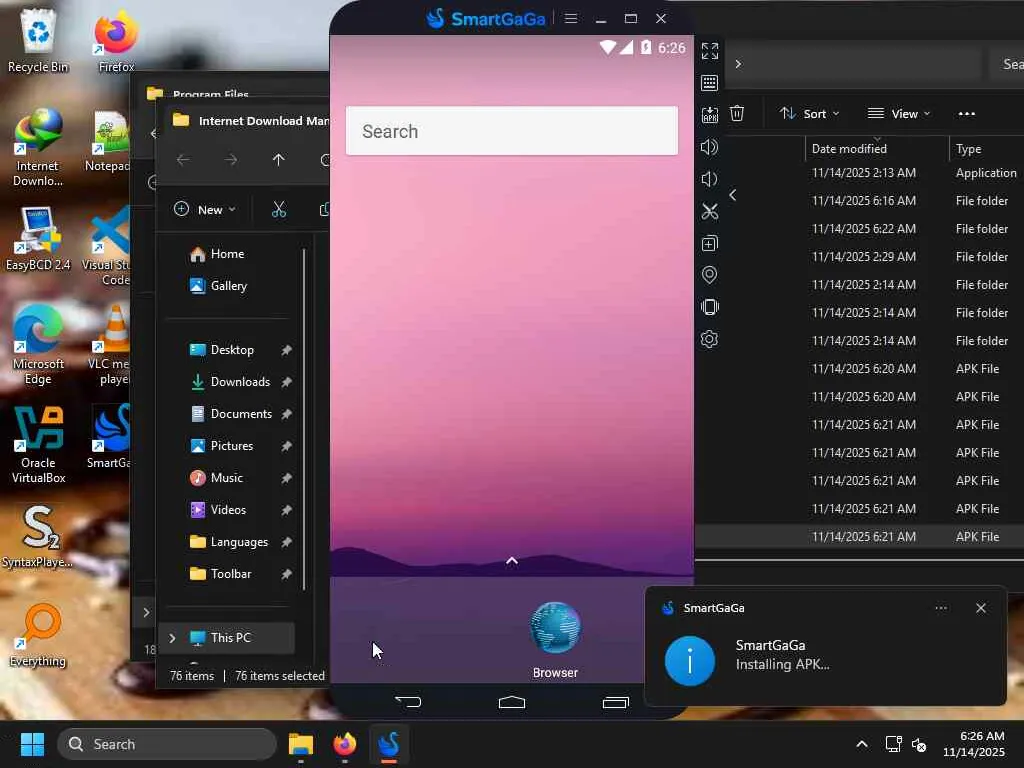Tap the Android recent apps button
Viewport: 1024px width, 768px height.
(x=615, y=702)
